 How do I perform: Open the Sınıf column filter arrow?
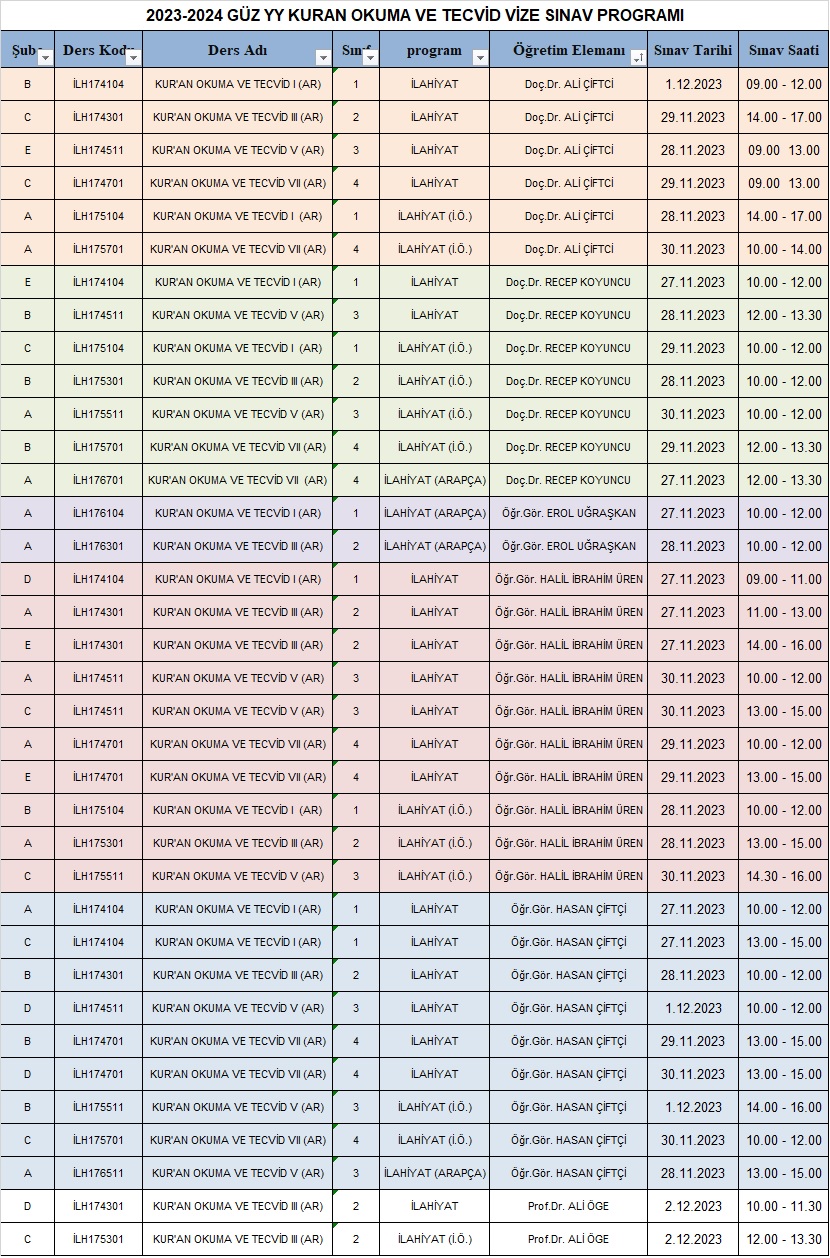370,58
